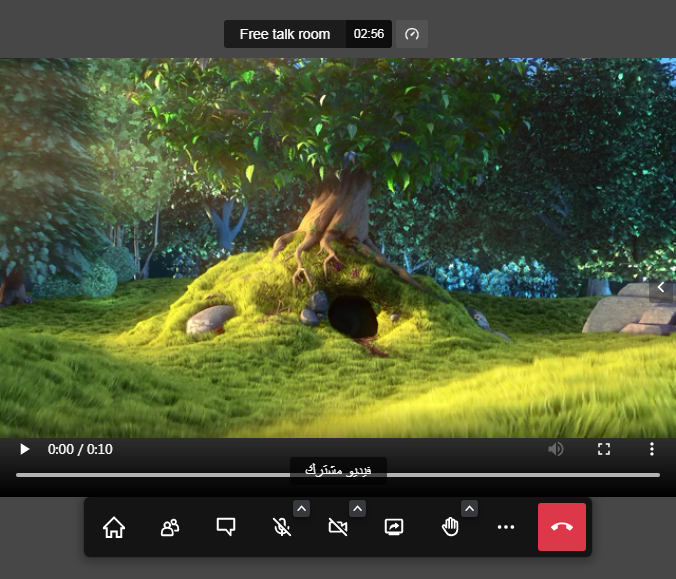Enter video fullscreen mode

point(604,449)
